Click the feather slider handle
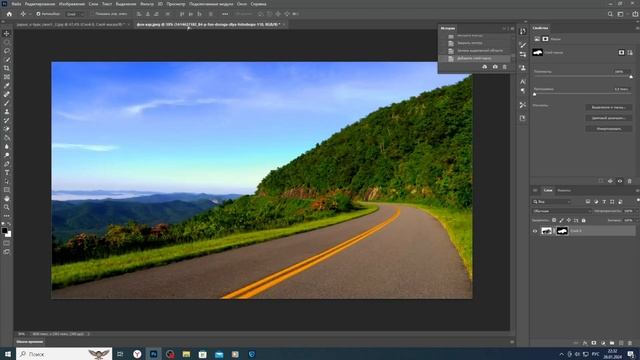640x360 pixels. point(535,94)
